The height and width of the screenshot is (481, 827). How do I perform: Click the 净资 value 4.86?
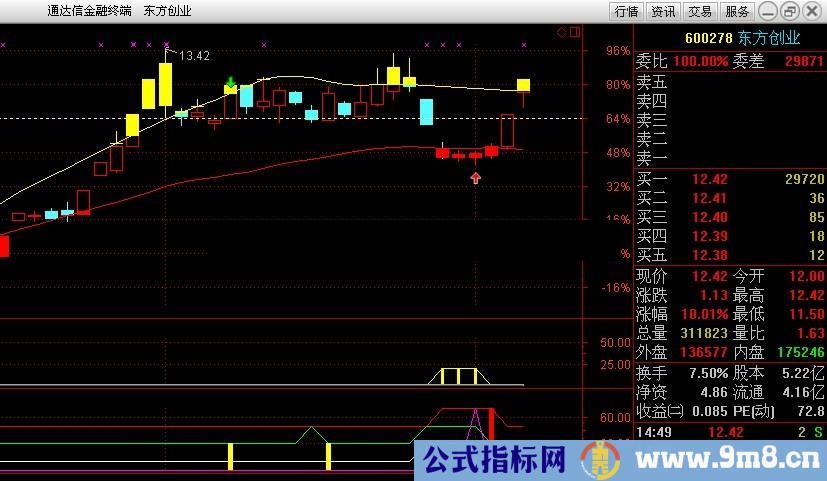point(715,392)
